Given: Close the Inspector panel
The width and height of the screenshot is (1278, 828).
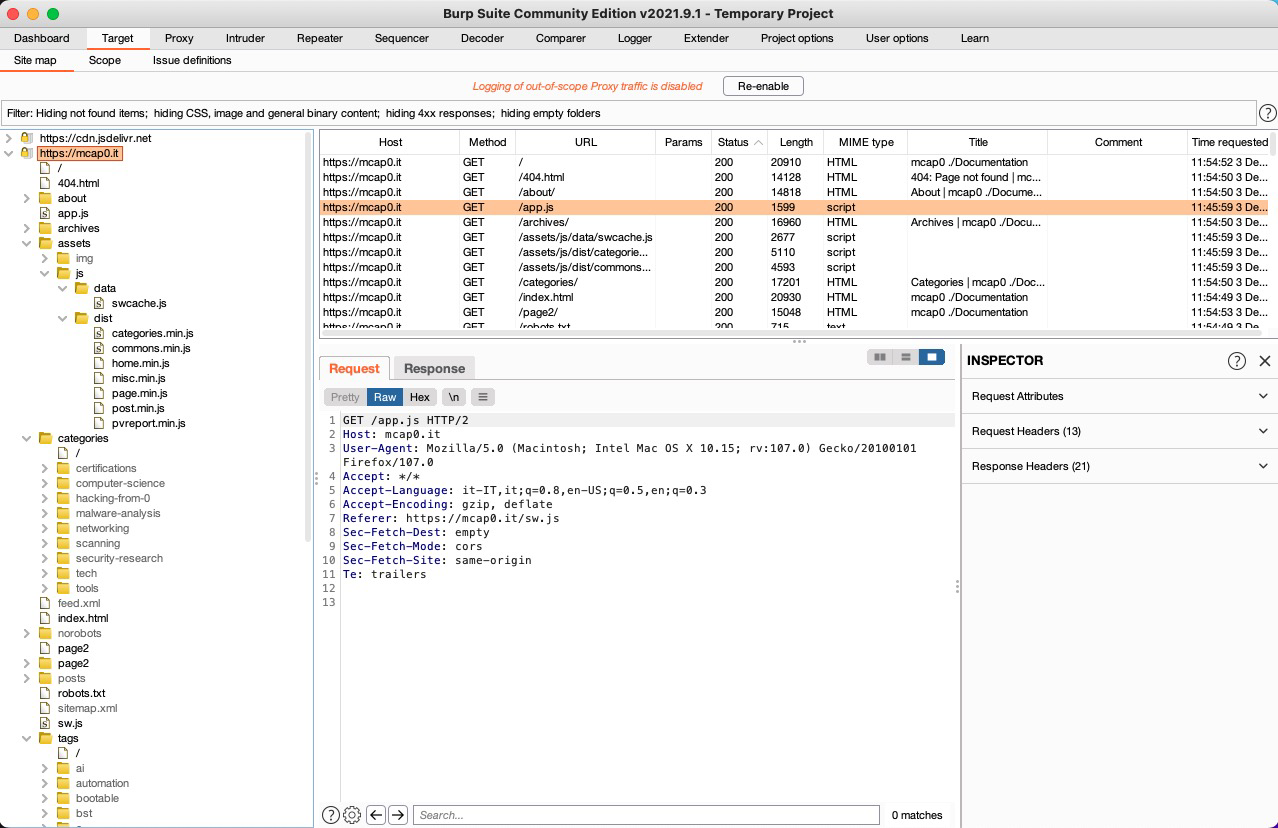Looking at the screenshot, I should pyautogui.click(x=1265, y=361).
